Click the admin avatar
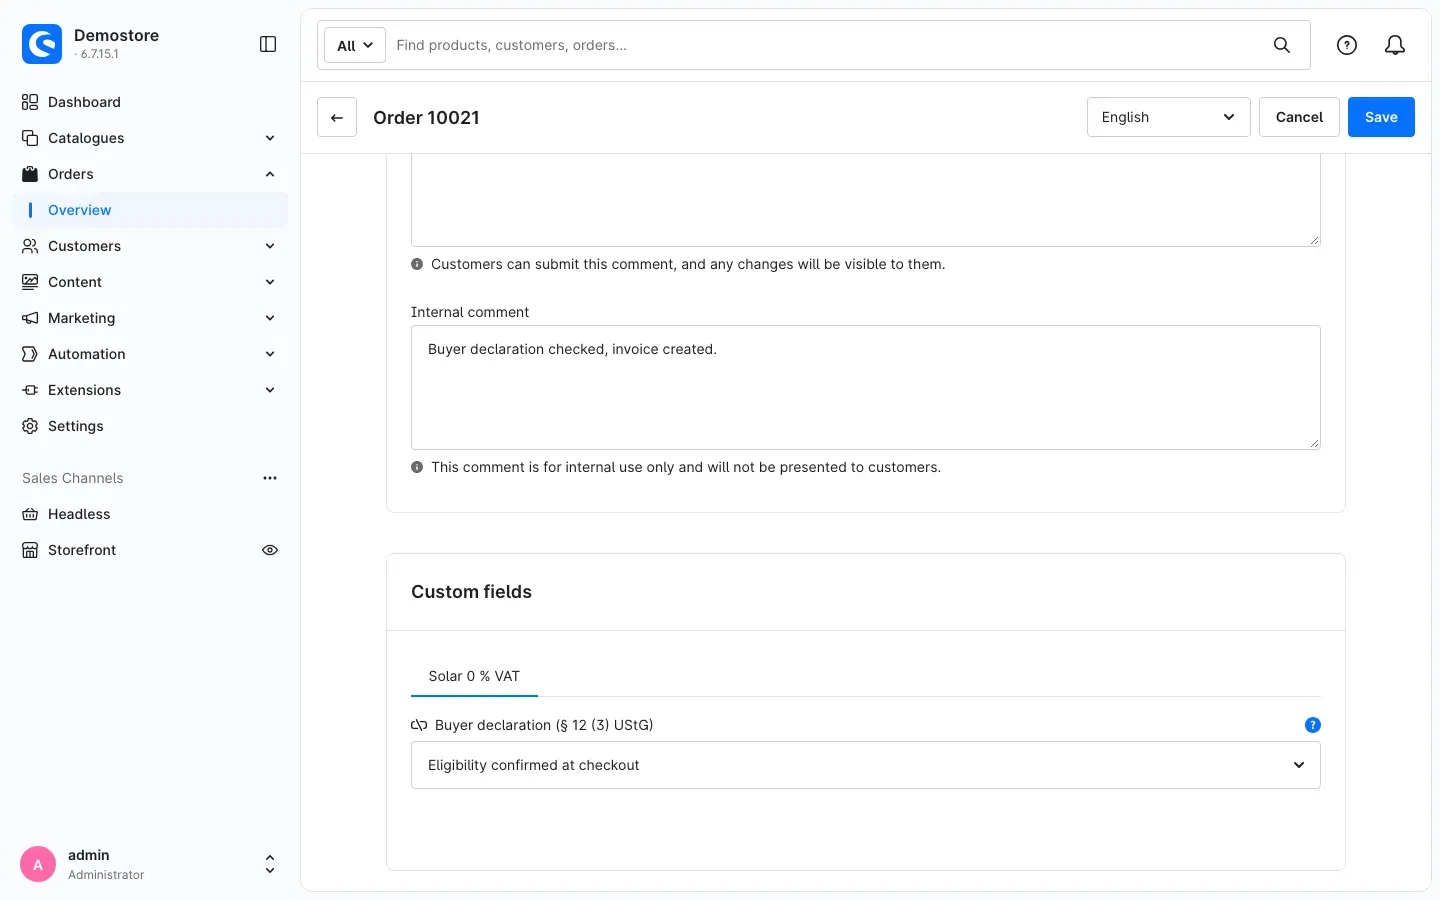The image size is (1440, 900). click(x=38, y=864)
